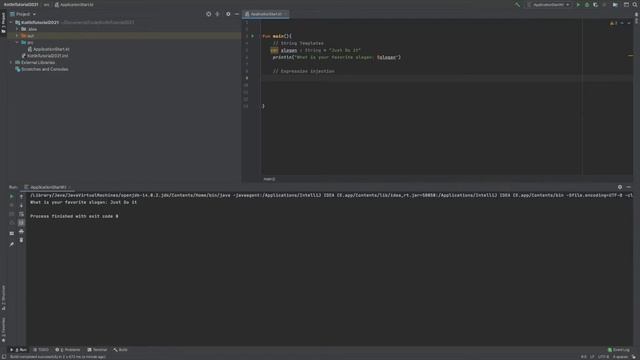
Task: Expand the out folder
Action: pos(17,36)
